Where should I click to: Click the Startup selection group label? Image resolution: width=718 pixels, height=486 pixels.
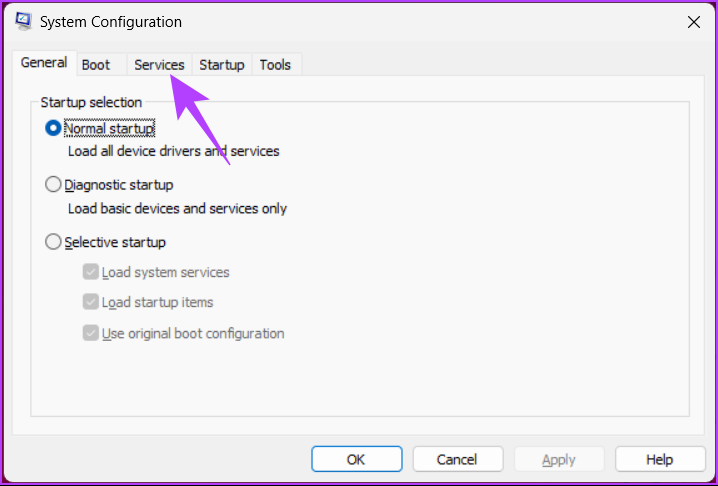click(91, 102)
